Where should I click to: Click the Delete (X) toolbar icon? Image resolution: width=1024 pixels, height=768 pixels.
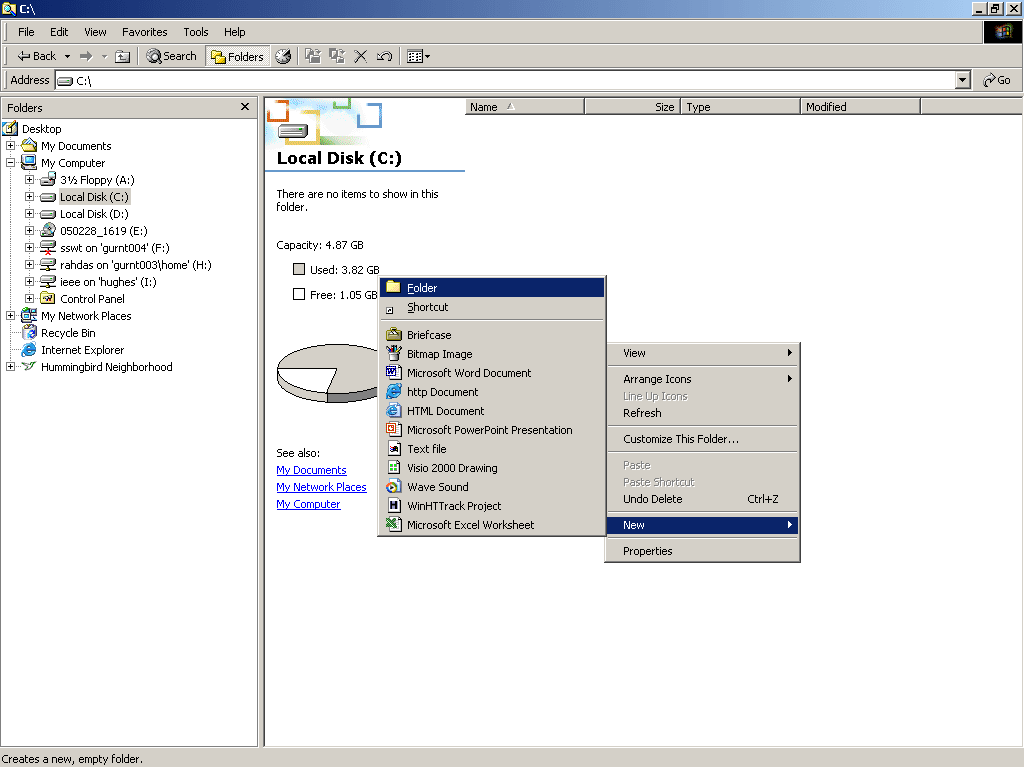(361, 56)
